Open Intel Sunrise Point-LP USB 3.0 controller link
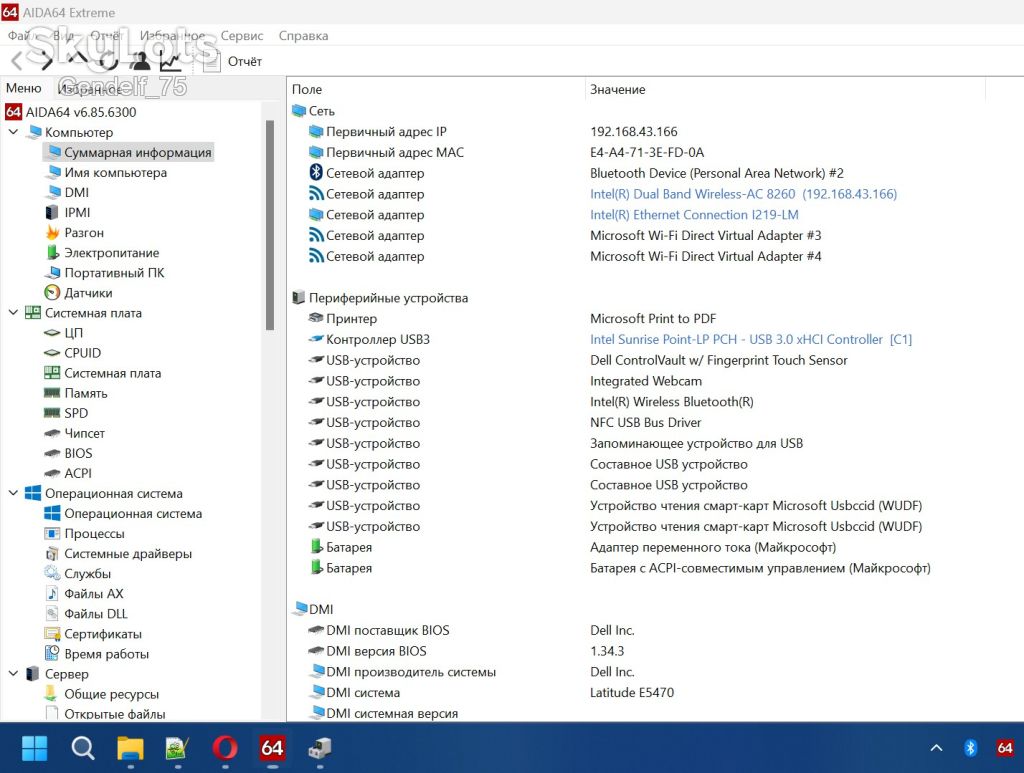Viewport: 1024px width, 773px height. (751, 339)
